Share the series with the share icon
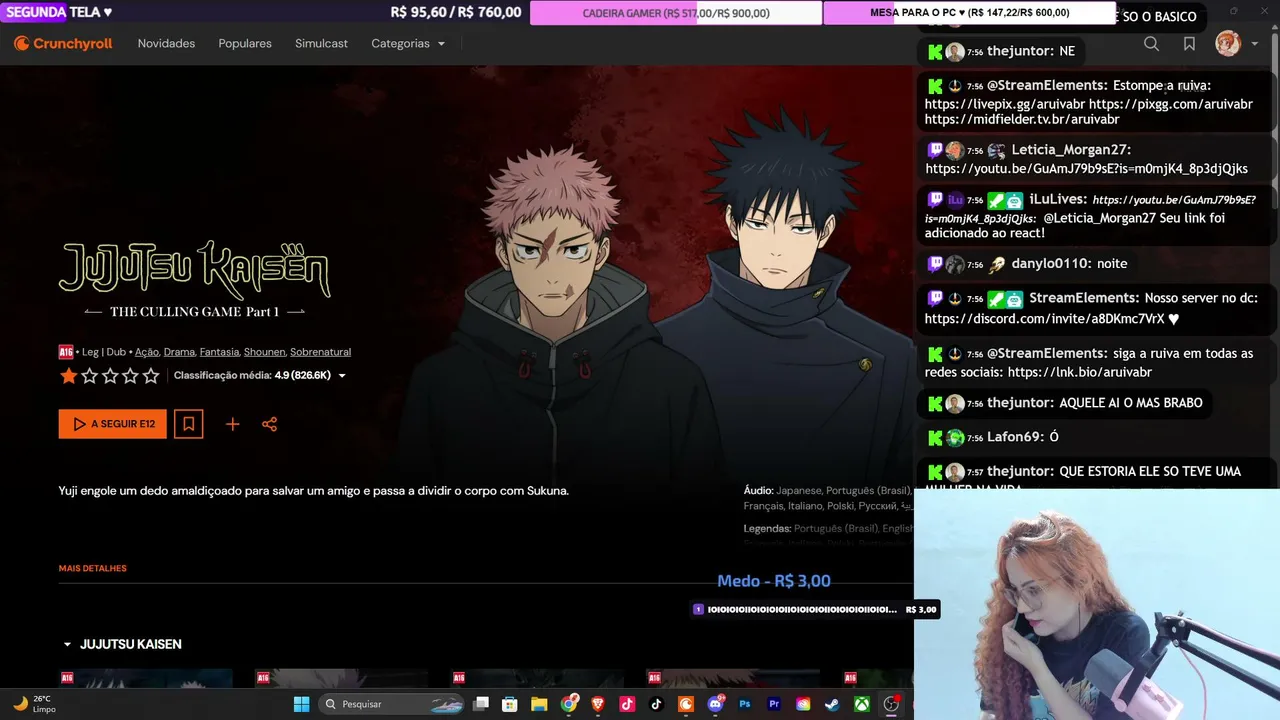 (269, 424)
